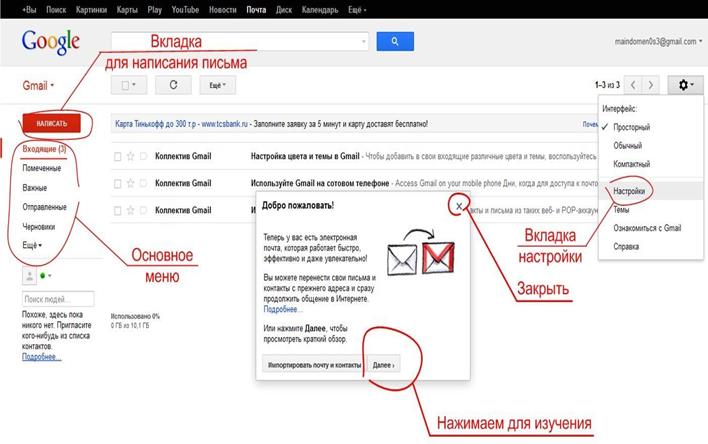Follow Подробнее link under chat contacts

click(41, 357)
